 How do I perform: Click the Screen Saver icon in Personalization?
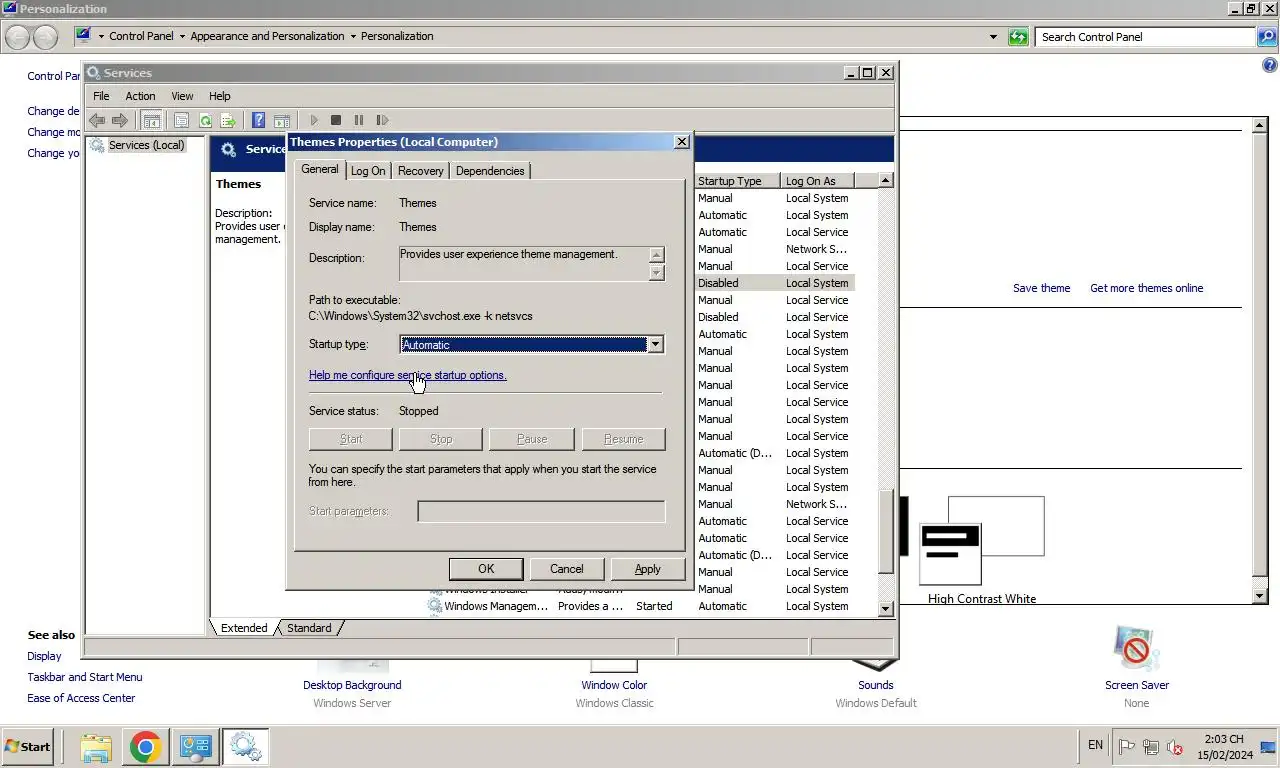(x=1136, y=648)
